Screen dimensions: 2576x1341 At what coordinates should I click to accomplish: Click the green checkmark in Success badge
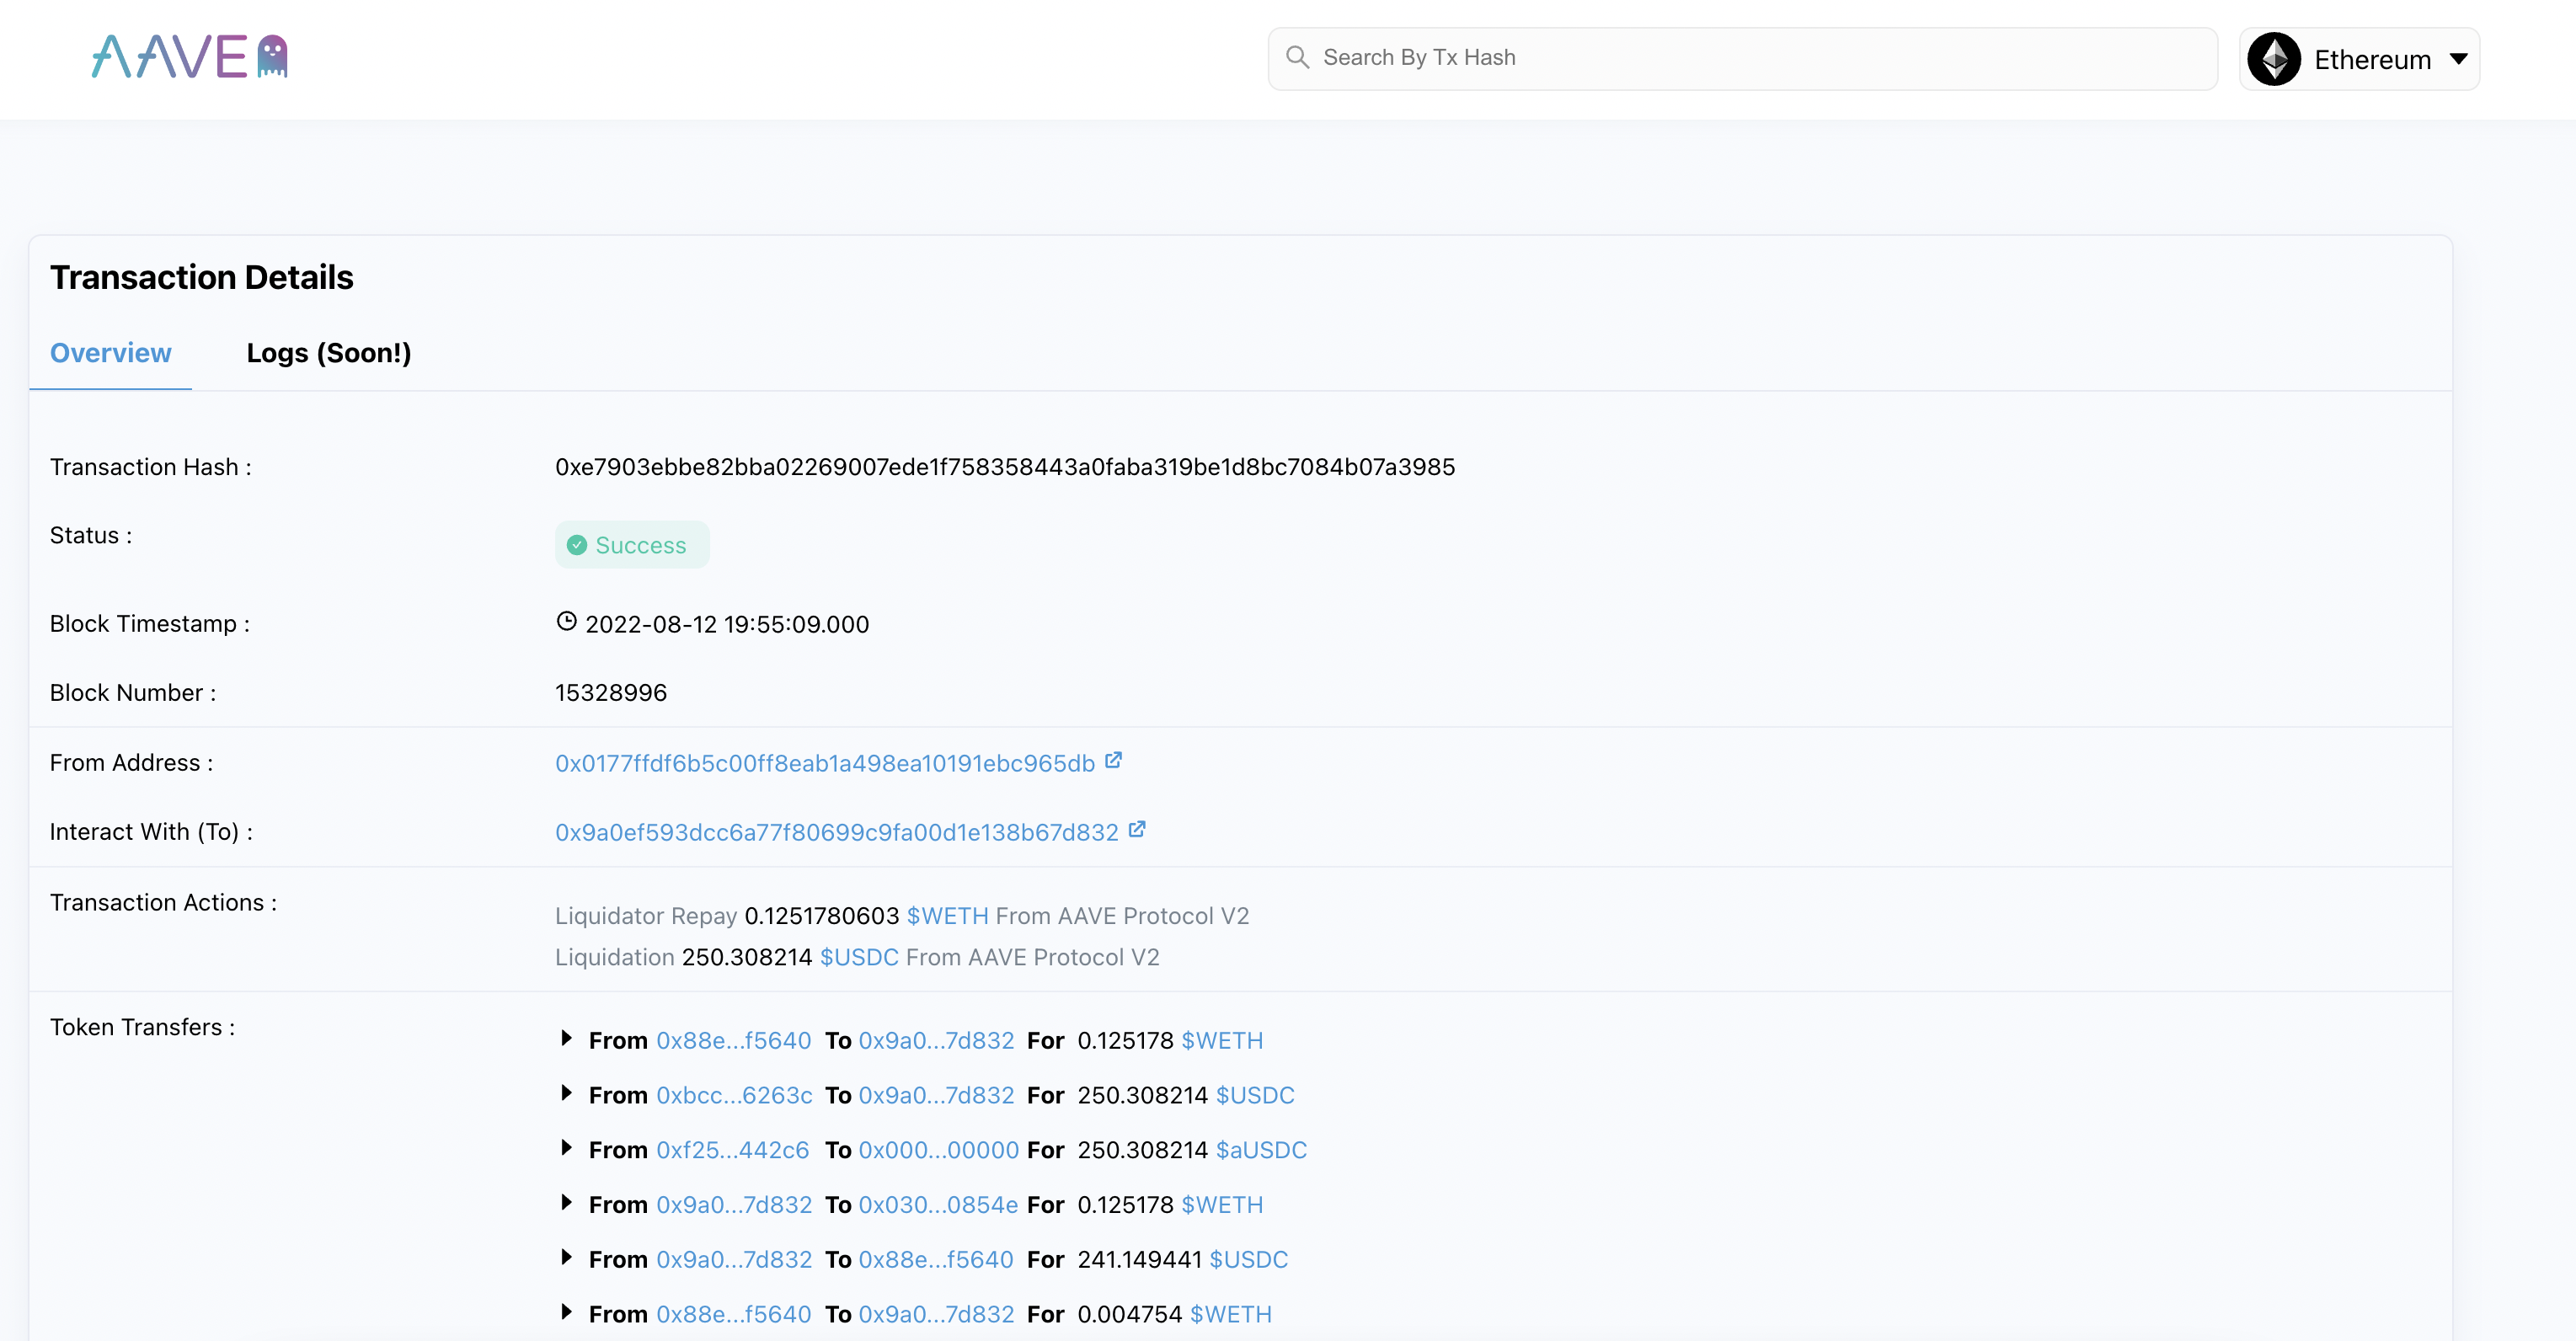pos(577,544)
